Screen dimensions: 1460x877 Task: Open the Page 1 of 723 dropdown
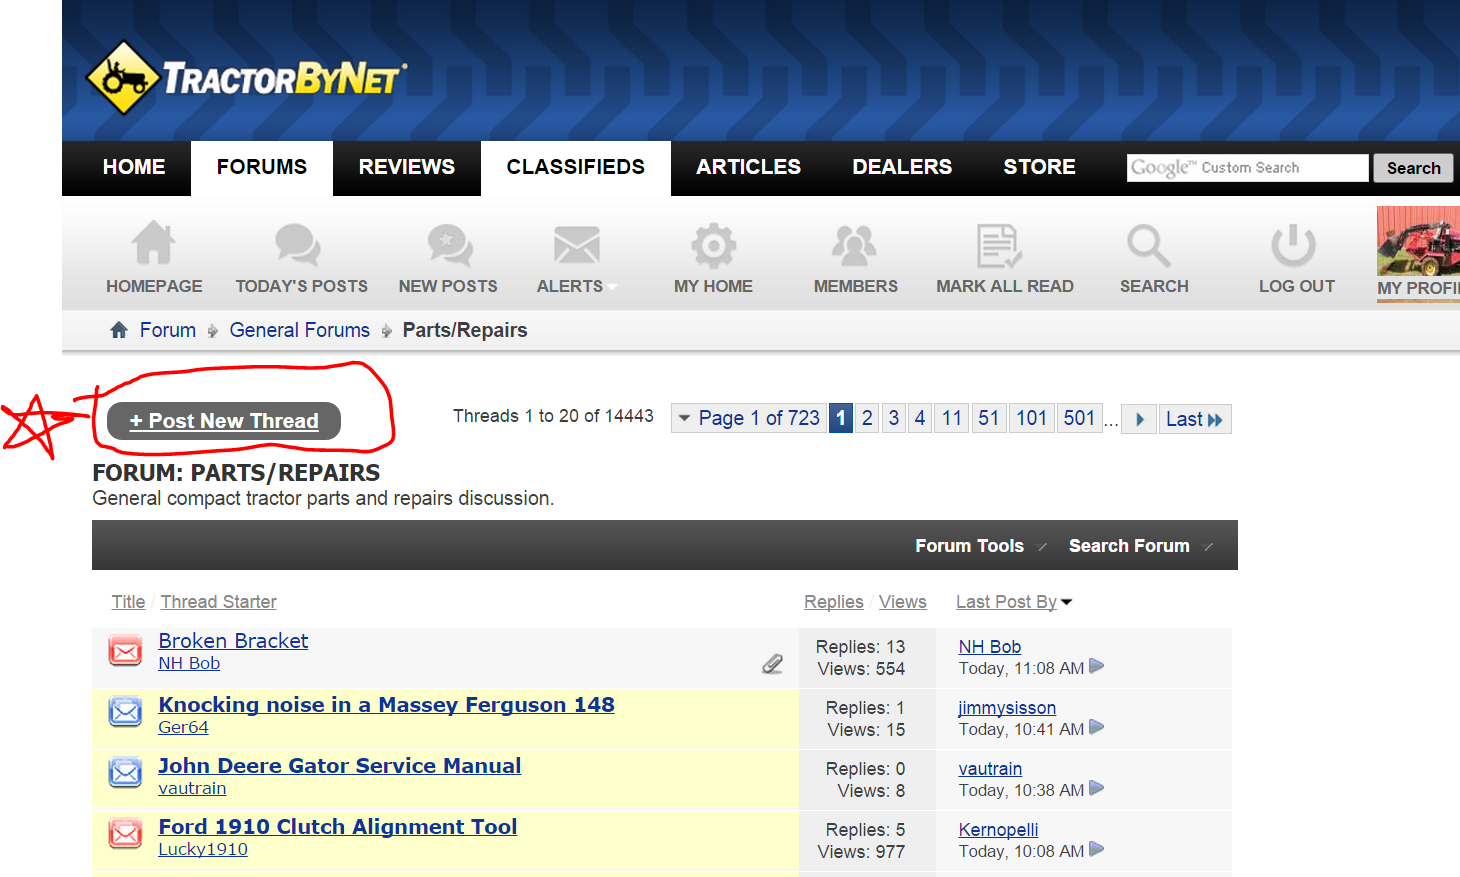coord(748,418)
